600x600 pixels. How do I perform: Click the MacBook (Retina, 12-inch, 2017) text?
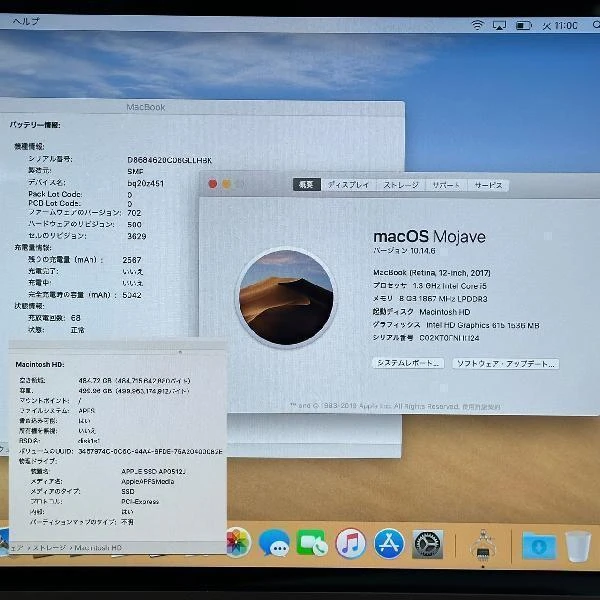[x=432, y=273]
